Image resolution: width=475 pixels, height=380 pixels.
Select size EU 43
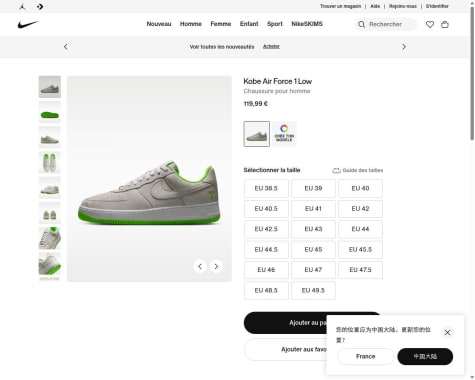click(x=313, y=229)
